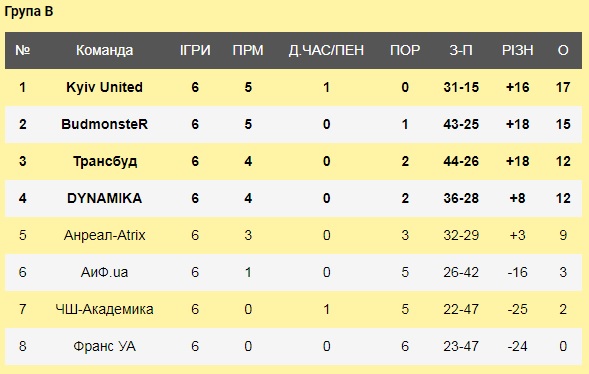Click the О points column header
The width and height of the screenshot is (589, 374).
point(563,50)
